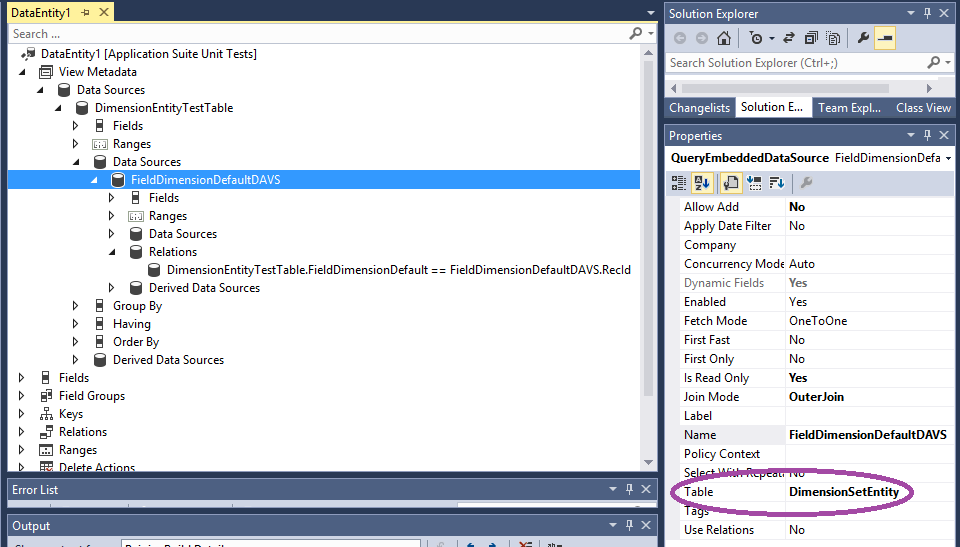Click the Solution Explorer horizontal scrollbar

point(800,88)
